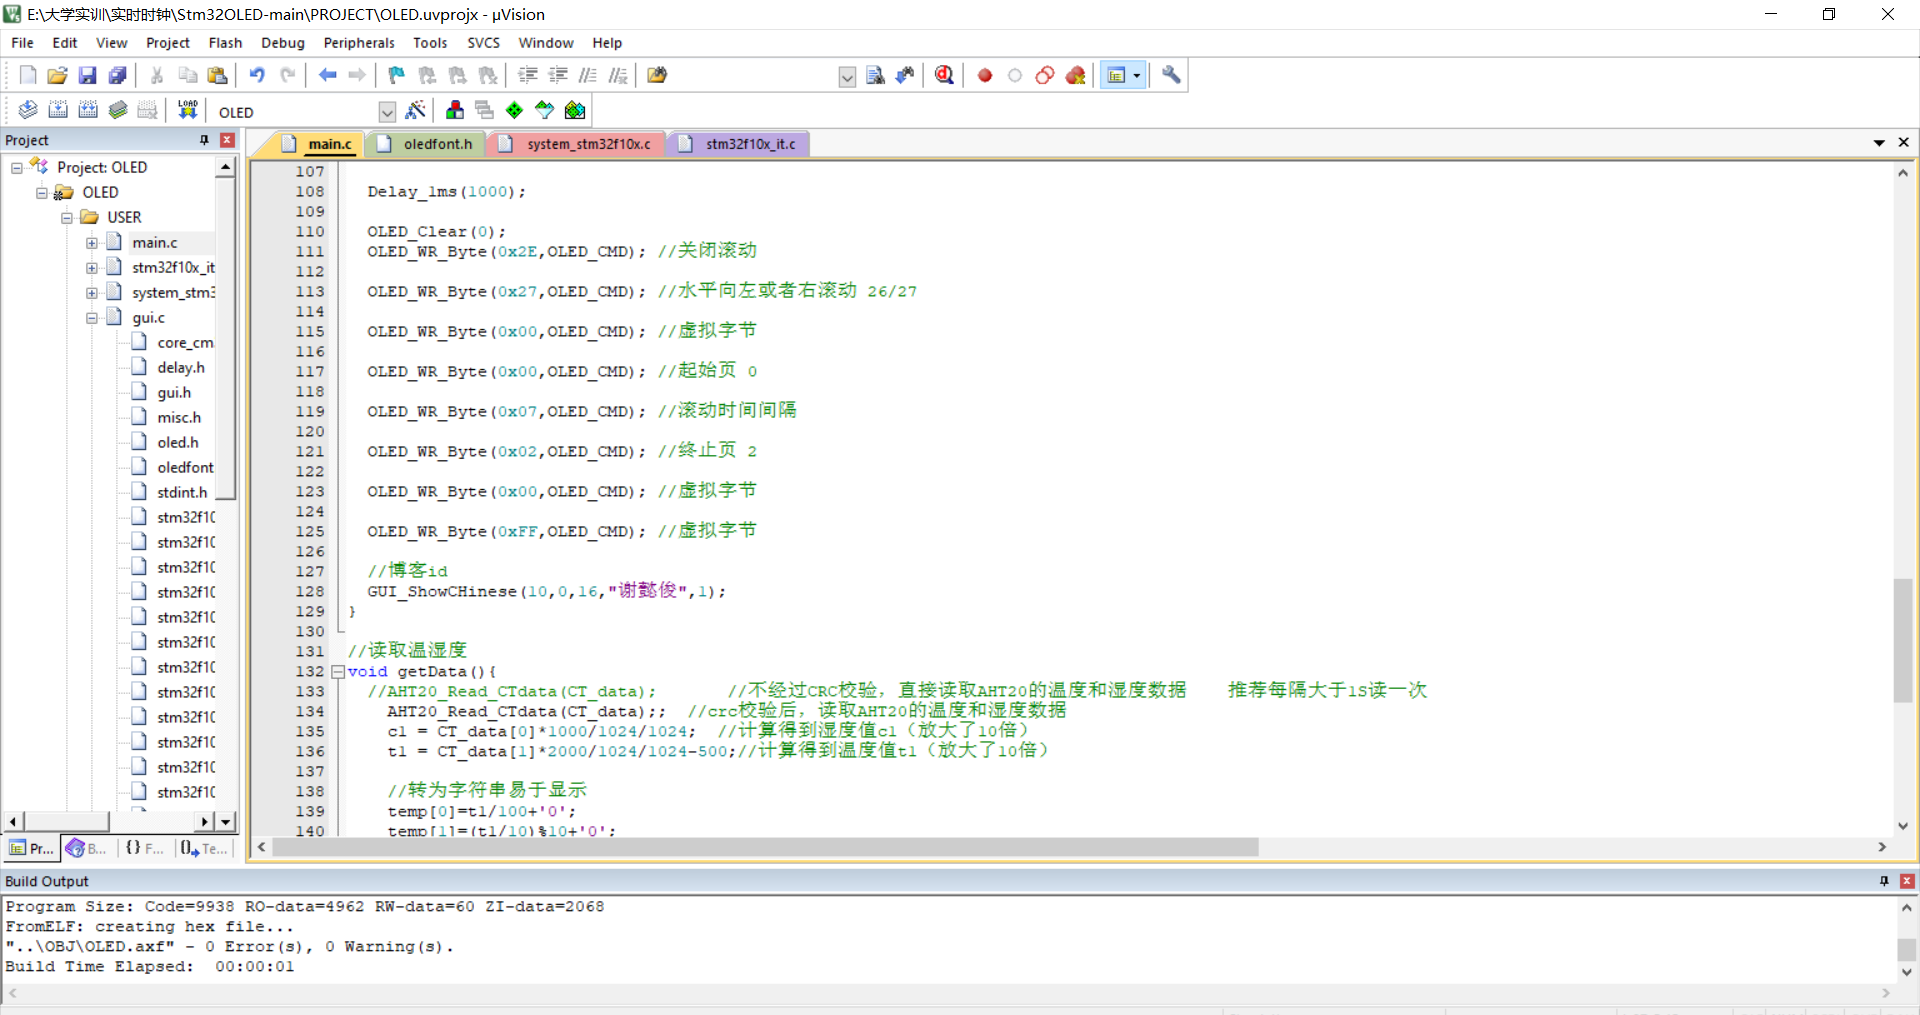Image resolution: width=1920 pixels, height=1015 pixels.
Task: Open a file via the folder icon
Action: (x=57, y=75)
